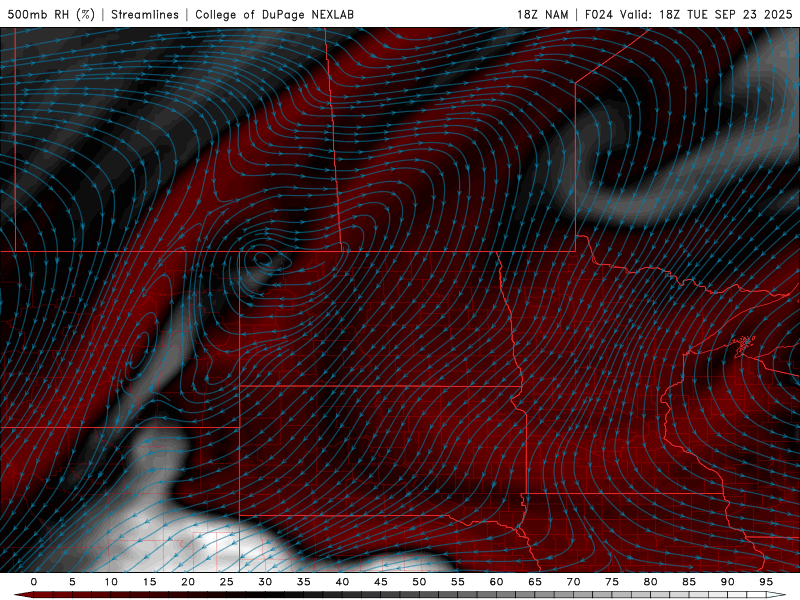Click the 30 label on the color scale
This screenshot has width=800, height=600.
pyautogui.click(x=265, y=582)
